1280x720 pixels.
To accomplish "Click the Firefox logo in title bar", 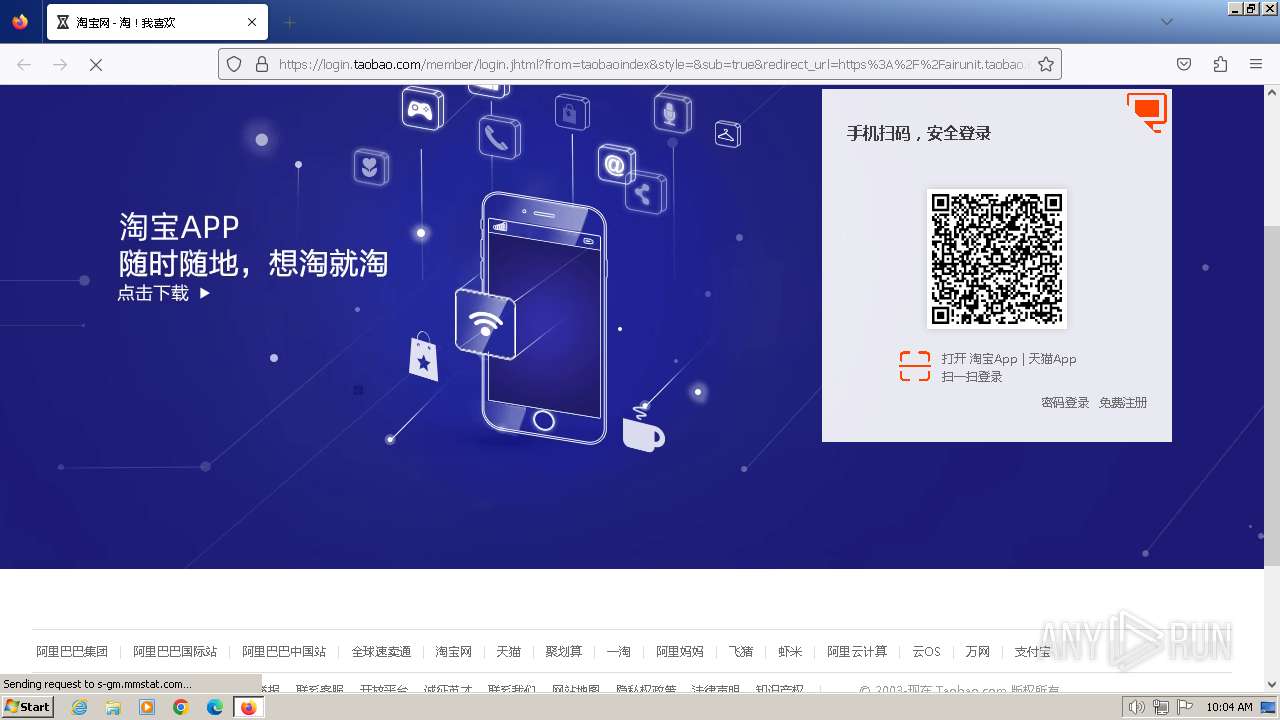I will click(20, 21).
